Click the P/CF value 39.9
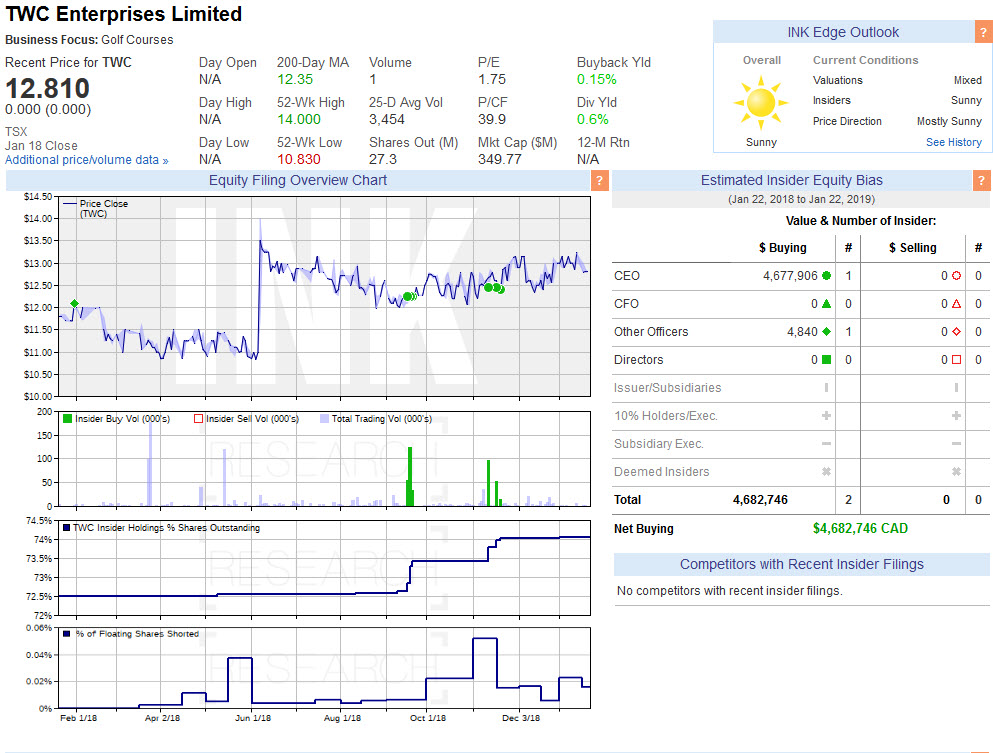 pos(492,120)
